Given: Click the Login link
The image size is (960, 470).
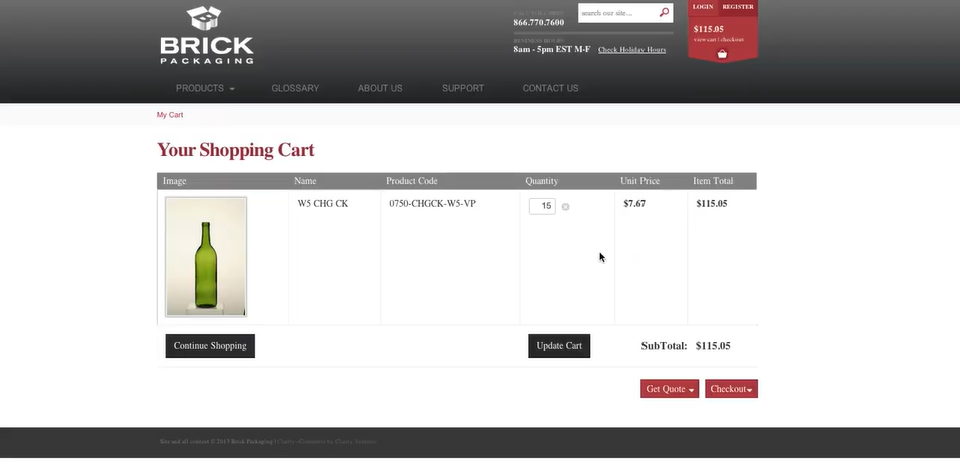Looking at the screenshot, I should click(x=703, y=7).
